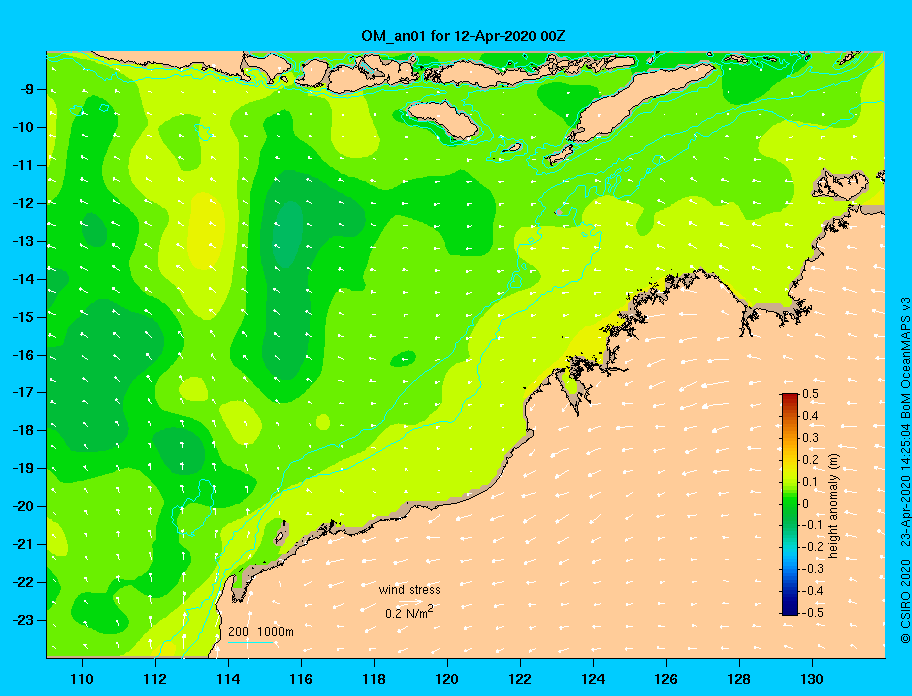Image resolution: width=912 pixels, height=696 pixels.
Task: Click longitude axis label 120
Action: [x=447, y=679]
